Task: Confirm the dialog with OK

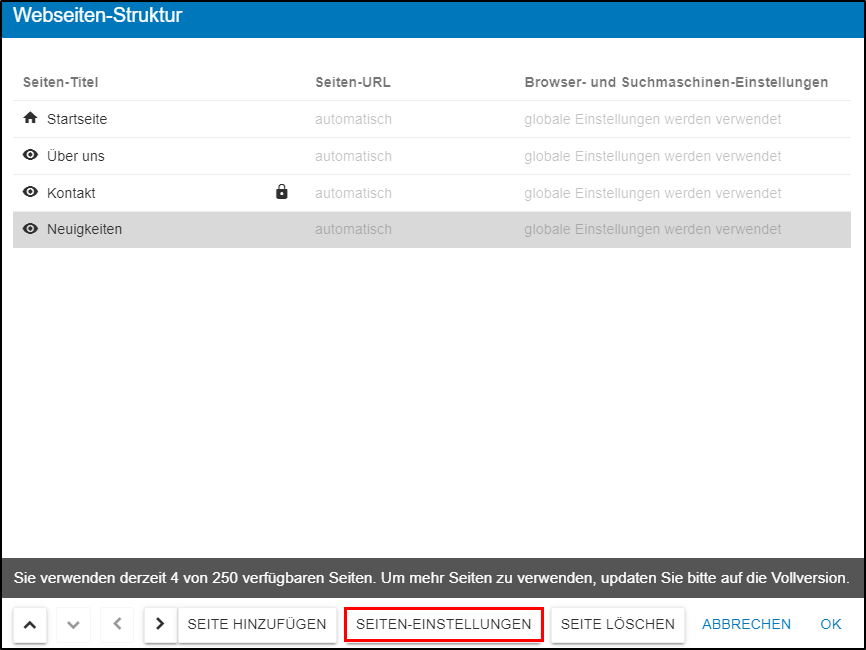Action: coord(831,624)
